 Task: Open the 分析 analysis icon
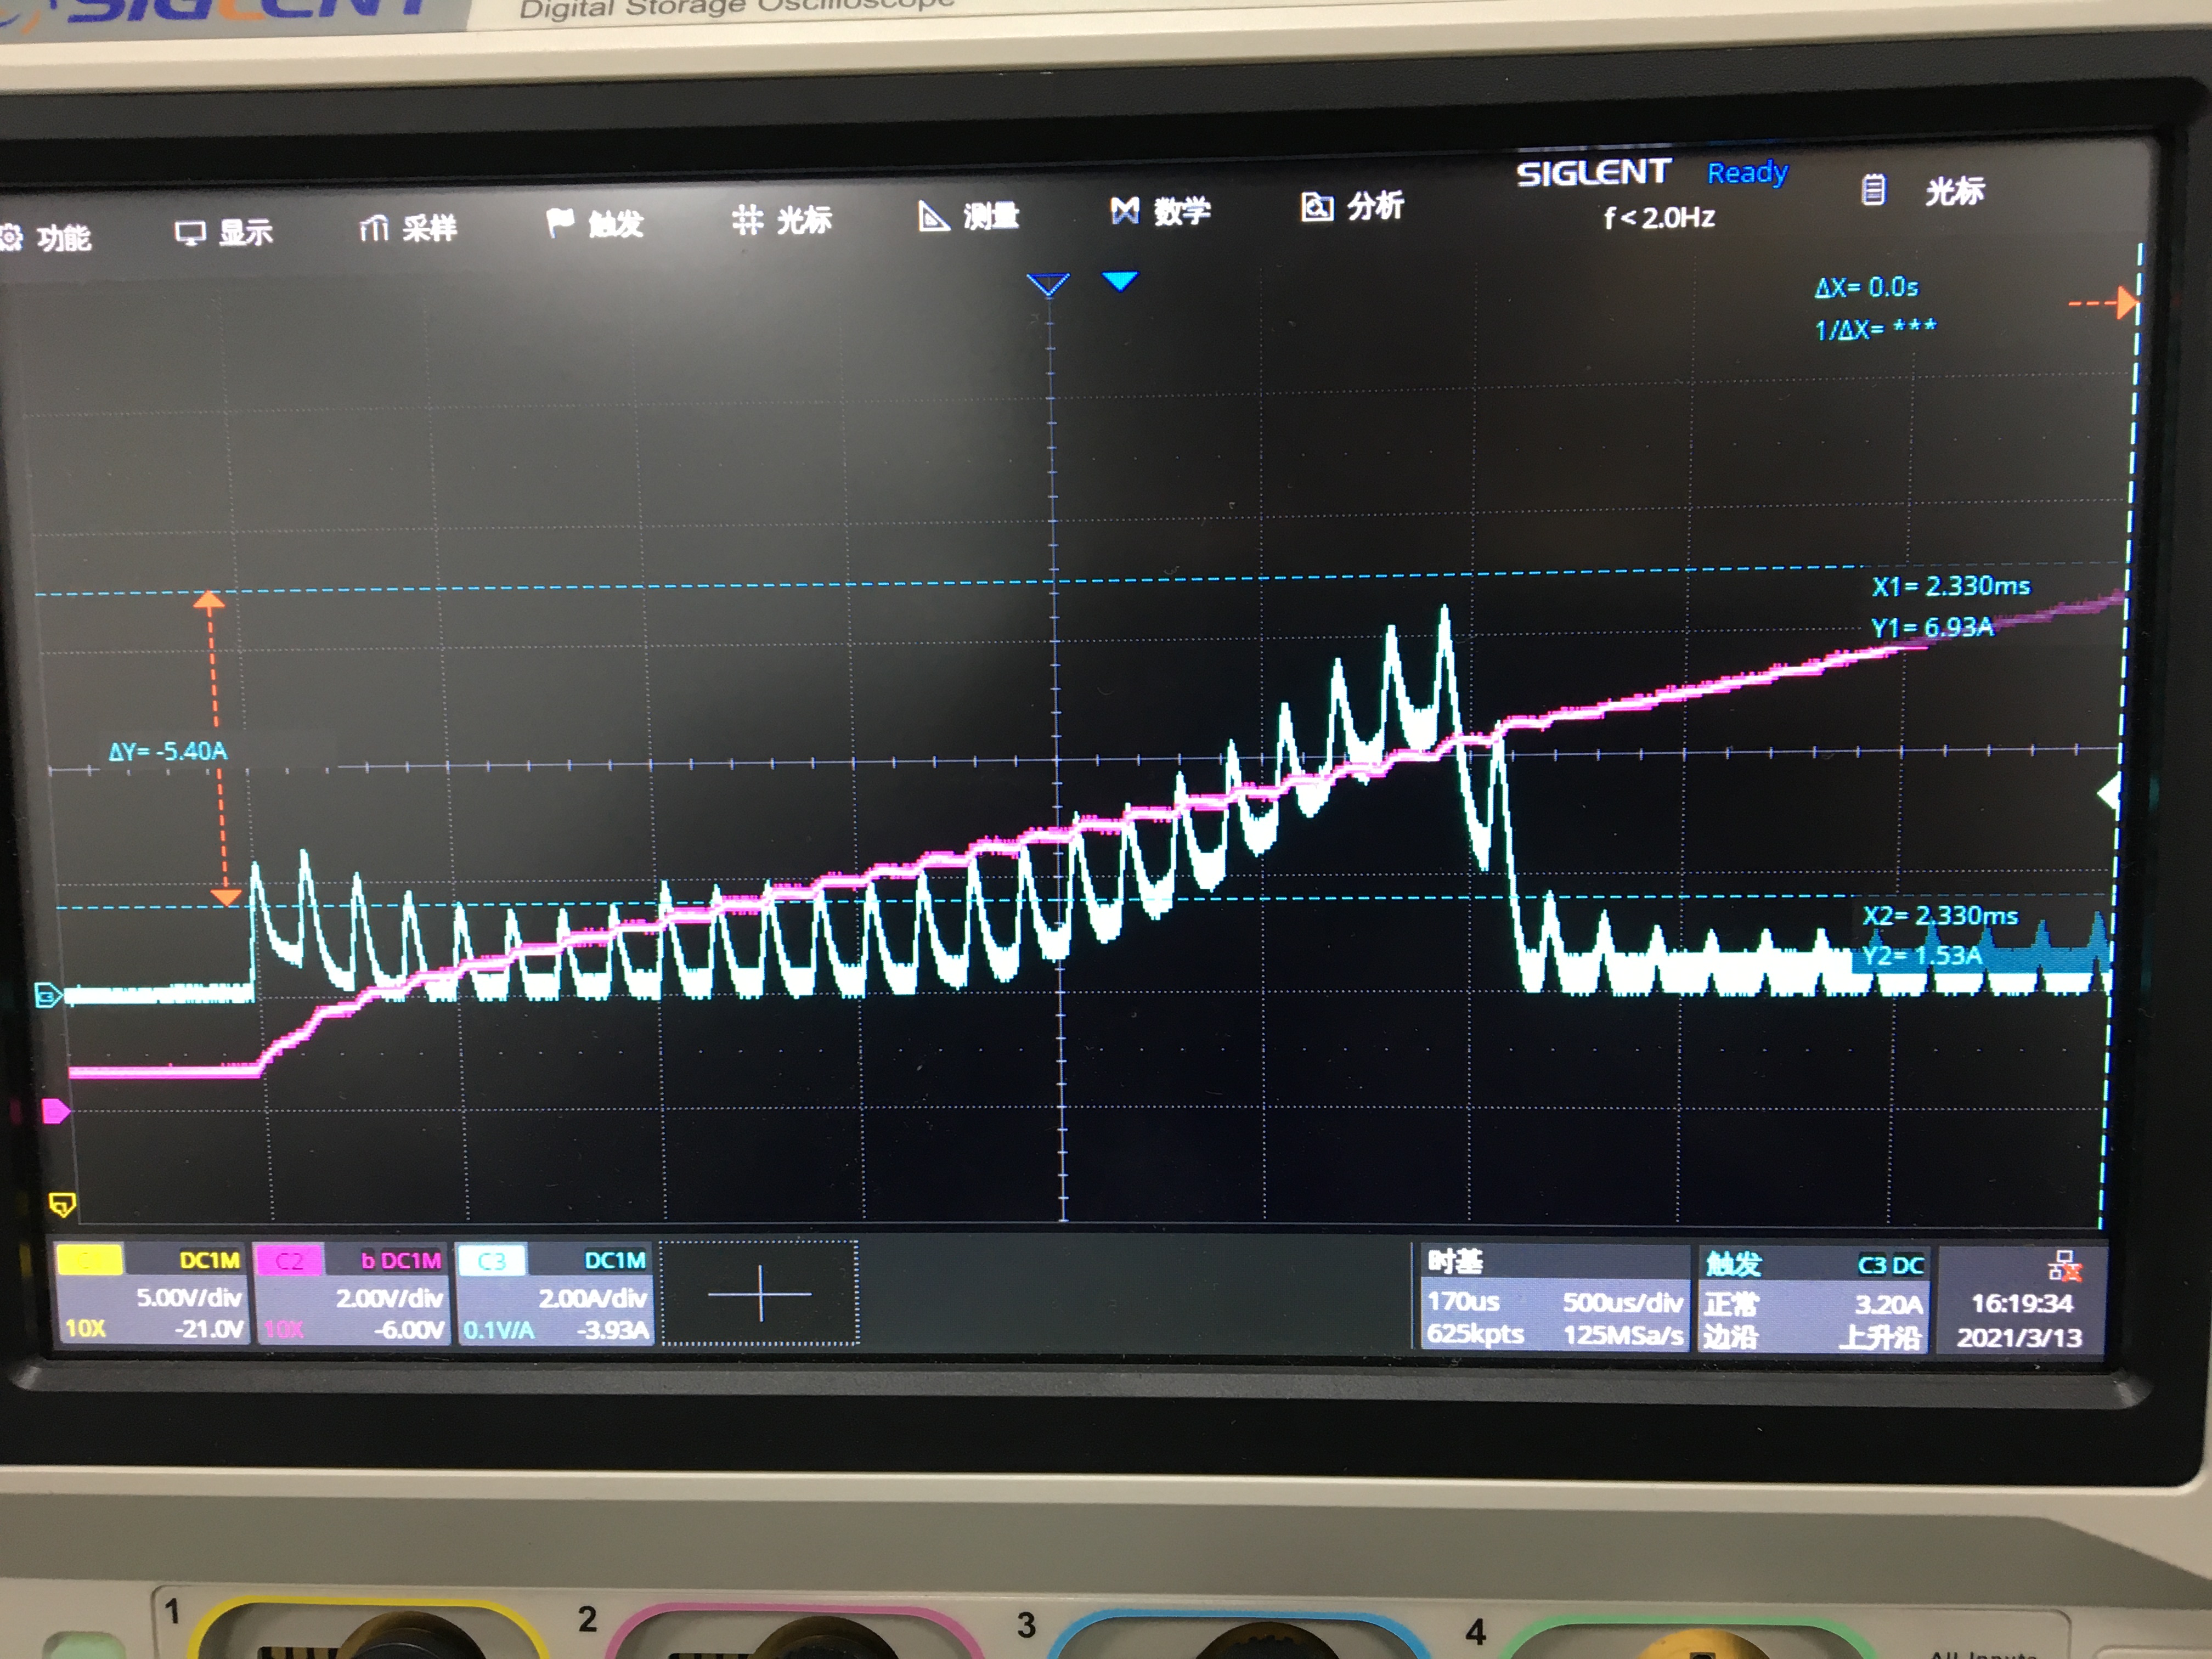click(1317, 207)
